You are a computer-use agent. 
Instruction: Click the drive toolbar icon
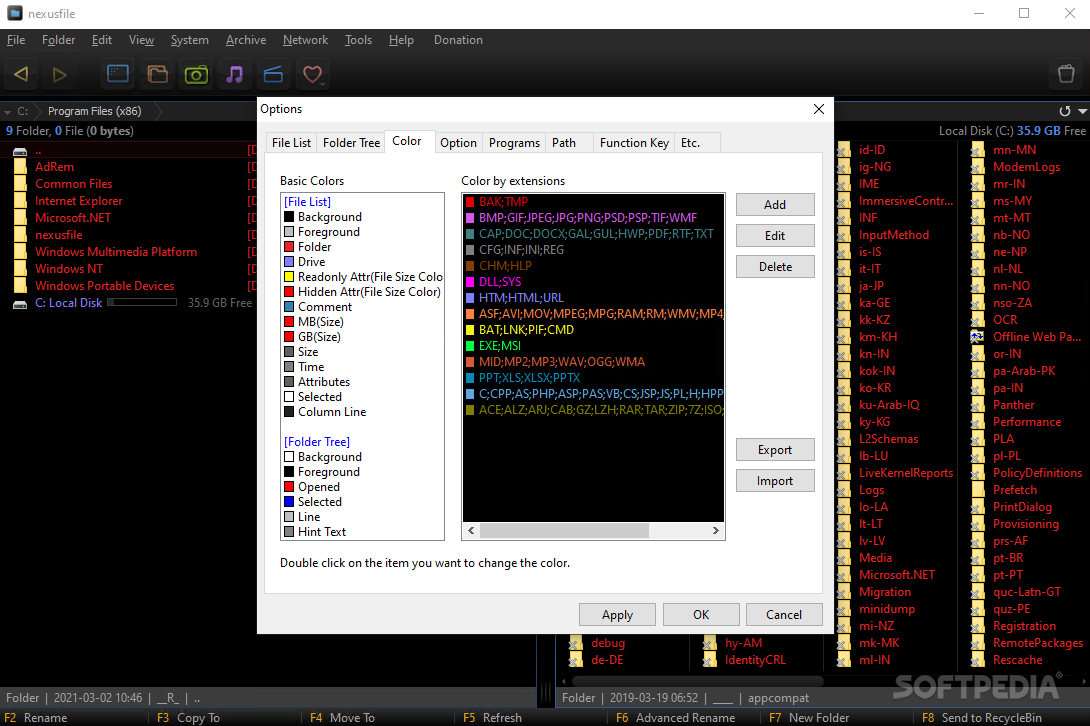click(x=273, y=74)
